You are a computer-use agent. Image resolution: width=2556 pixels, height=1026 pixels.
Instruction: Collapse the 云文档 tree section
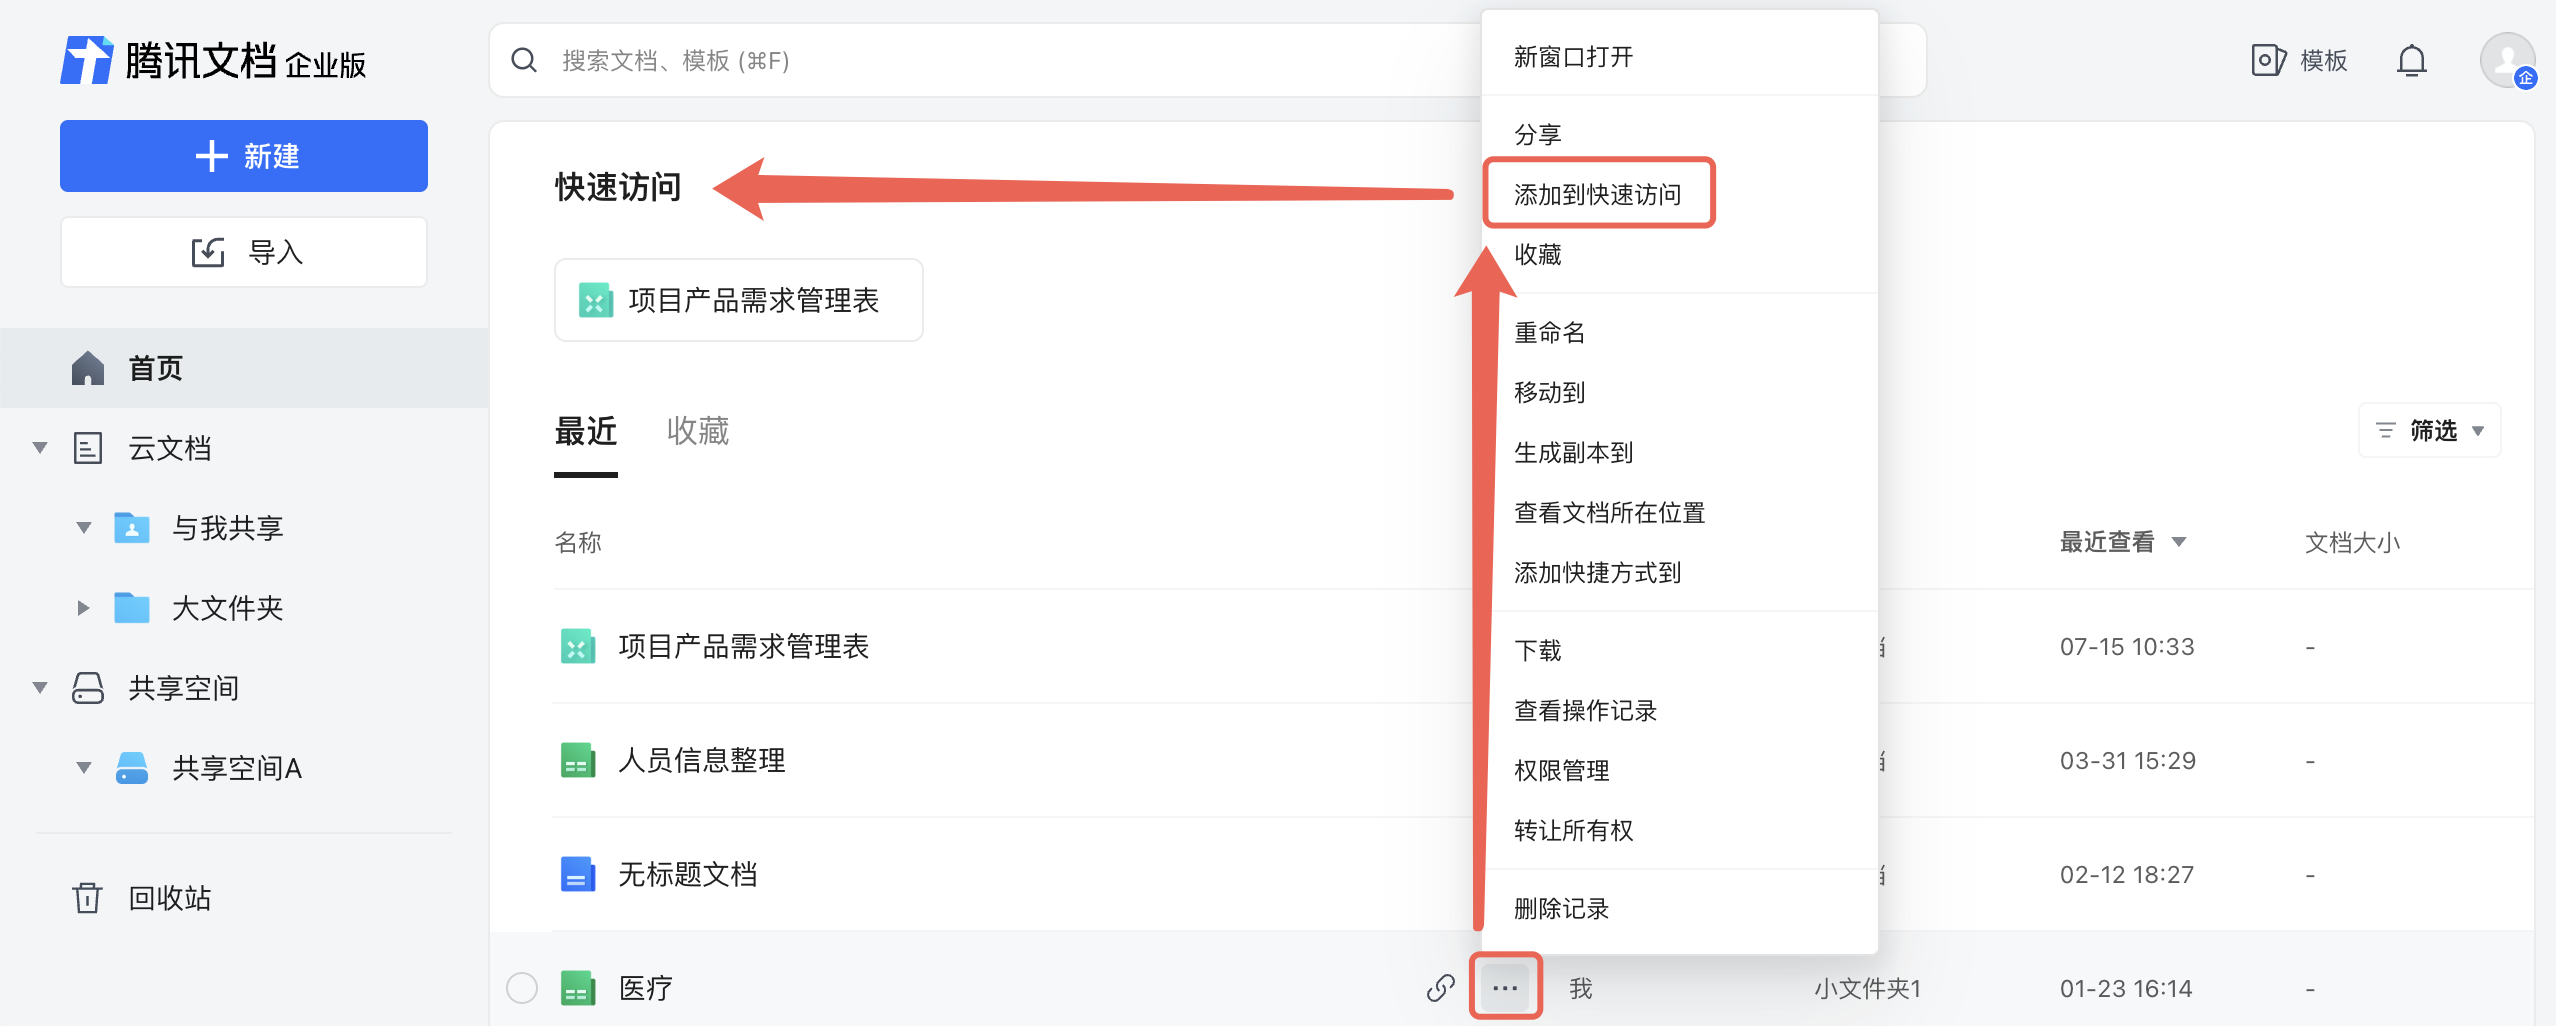pos(40,448)
